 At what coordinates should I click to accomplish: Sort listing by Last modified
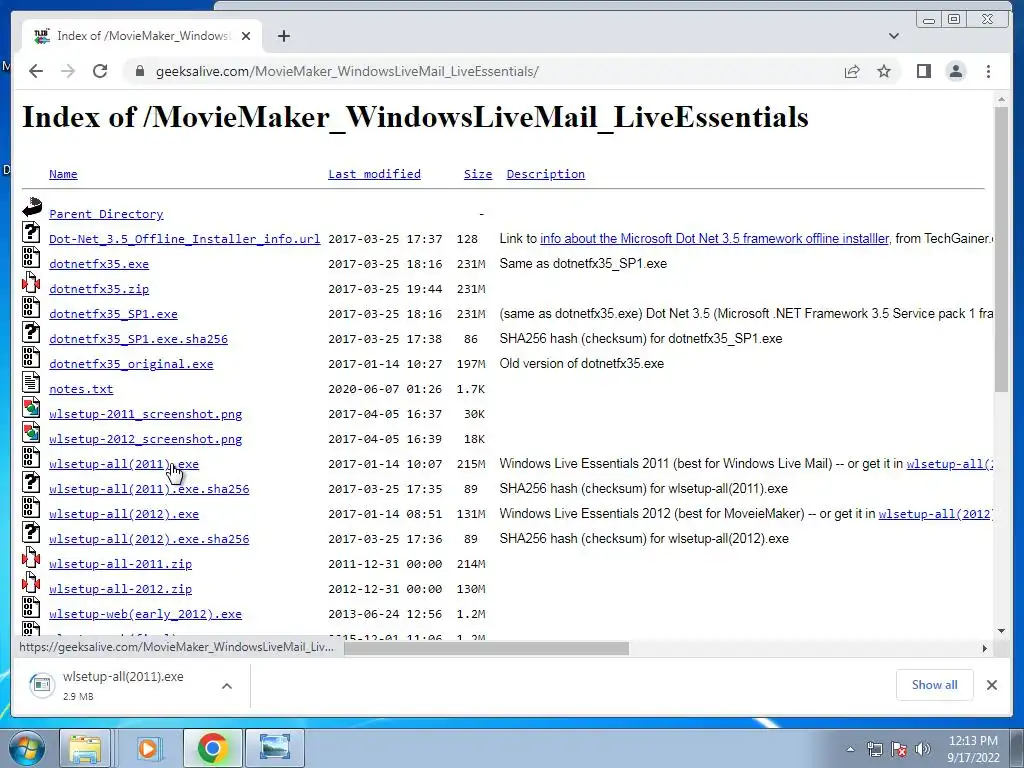pos(374,174)
